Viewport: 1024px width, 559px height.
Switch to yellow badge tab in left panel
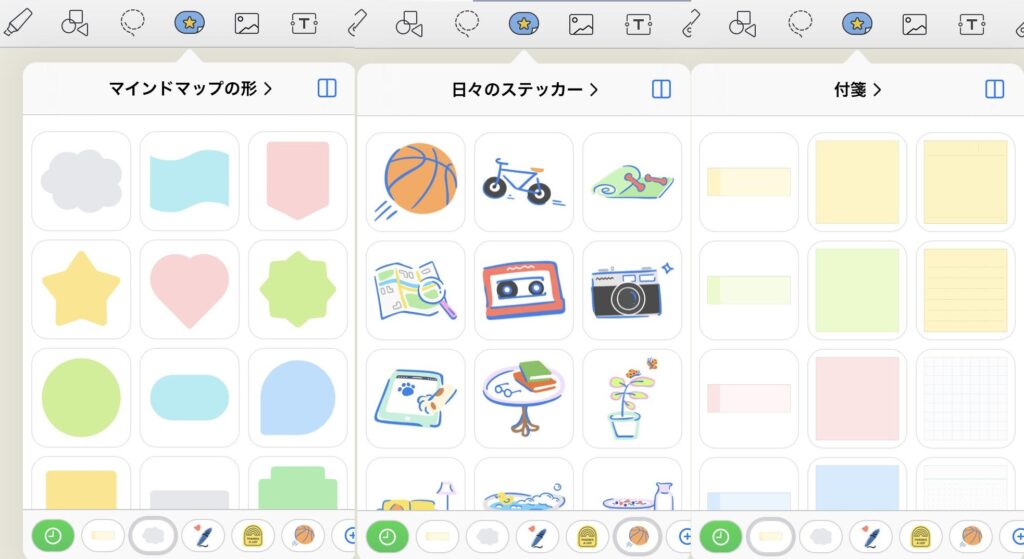click(253, 536)
